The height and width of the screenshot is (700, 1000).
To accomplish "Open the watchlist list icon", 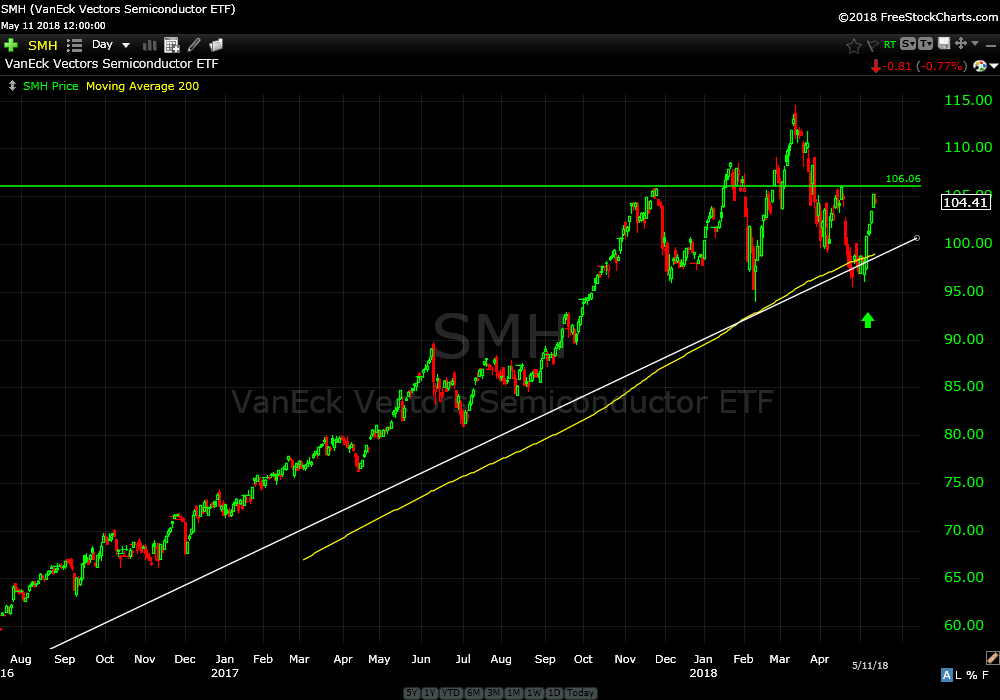I will click(x=74, y=45).
